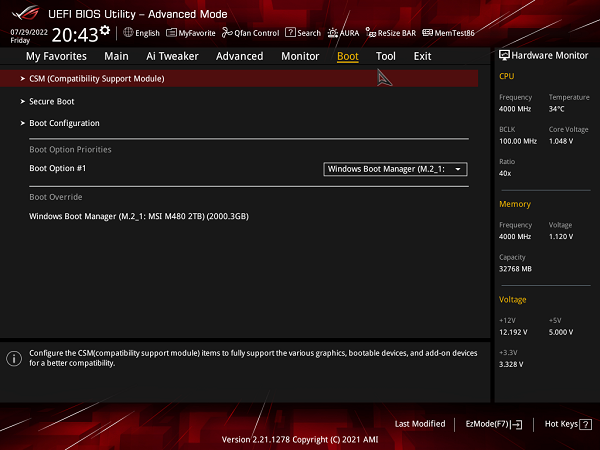Click the clock settings gear icon
This screenshot has width=600, height=450.
[x=105, y=31]
